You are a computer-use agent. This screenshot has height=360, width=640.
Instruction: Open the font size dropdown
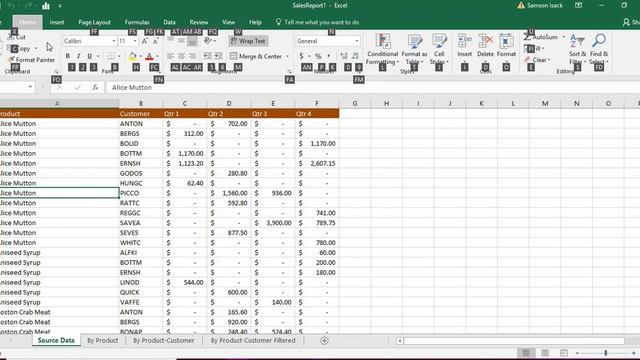135,41
